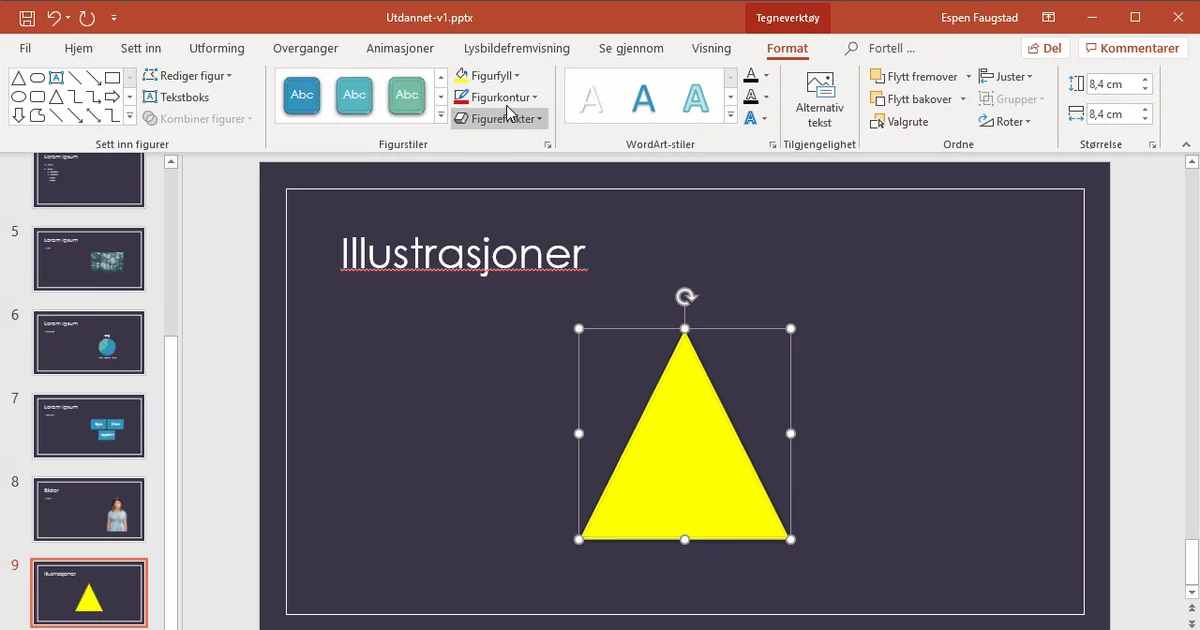Open Rediger figur dropdown
Image resolution: width=1200 pixels, height=630 pixels.
[187, 76]
